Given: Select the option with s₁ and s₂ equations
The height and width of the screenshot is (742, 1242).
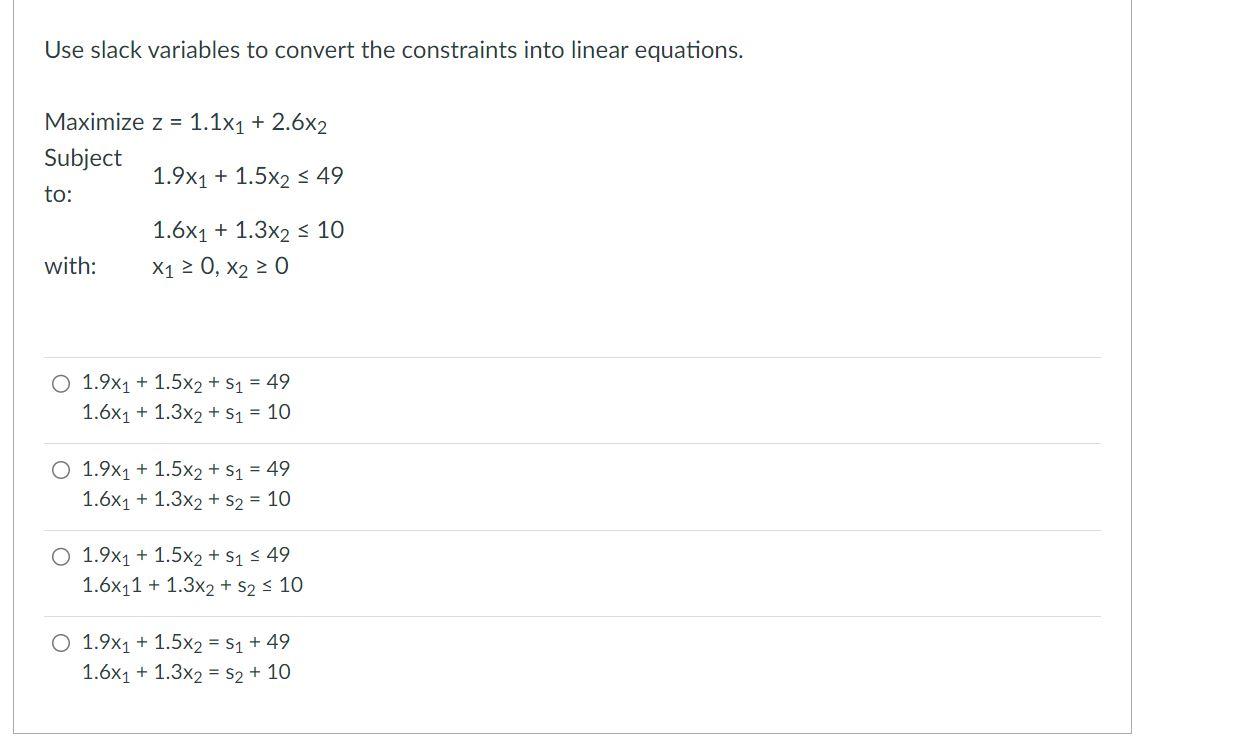Looking at the screenshot, I should [59, 468].
